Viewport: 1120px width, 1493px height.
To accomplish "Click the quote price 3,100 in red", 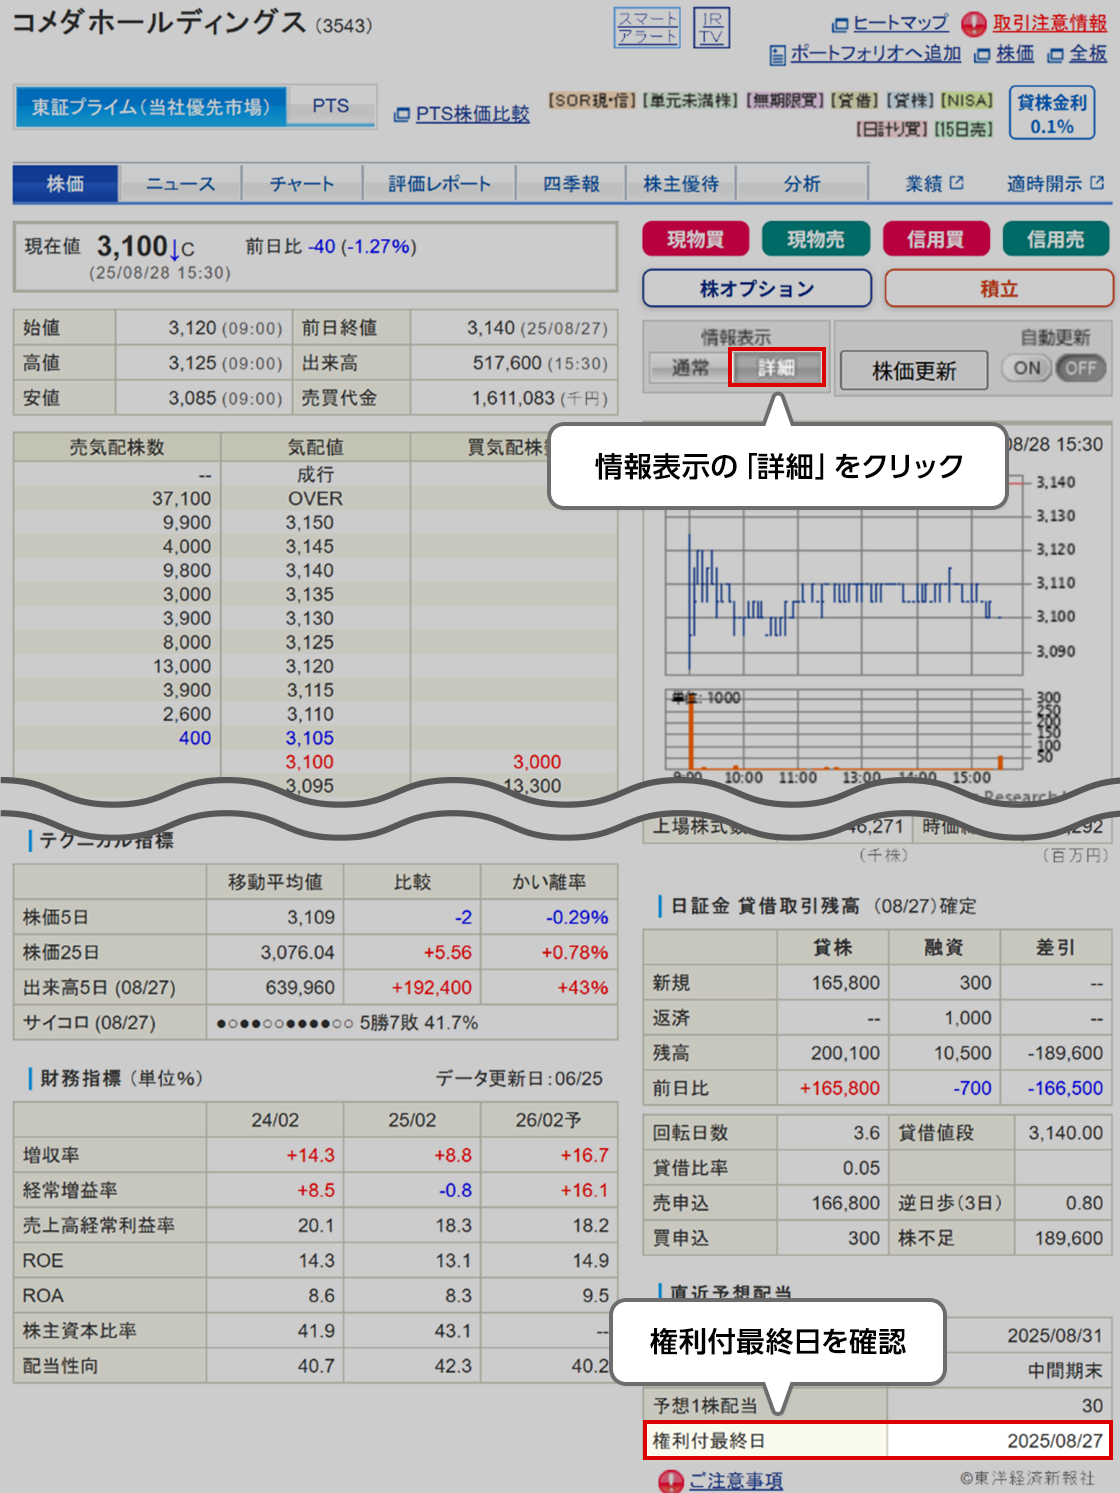I will click(310, 762).
